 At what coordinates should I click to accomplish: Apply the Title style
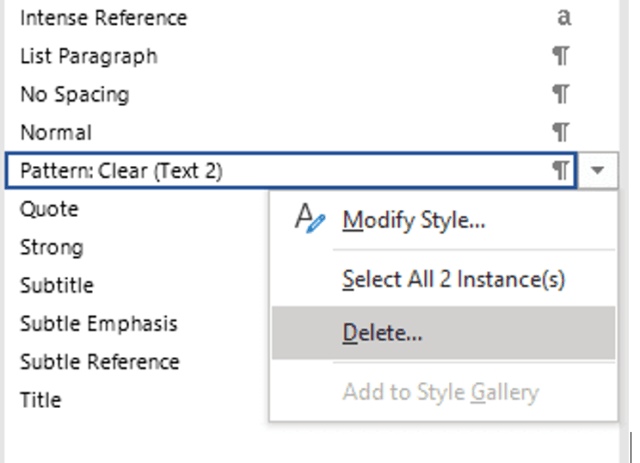click(x=40, y=400)
